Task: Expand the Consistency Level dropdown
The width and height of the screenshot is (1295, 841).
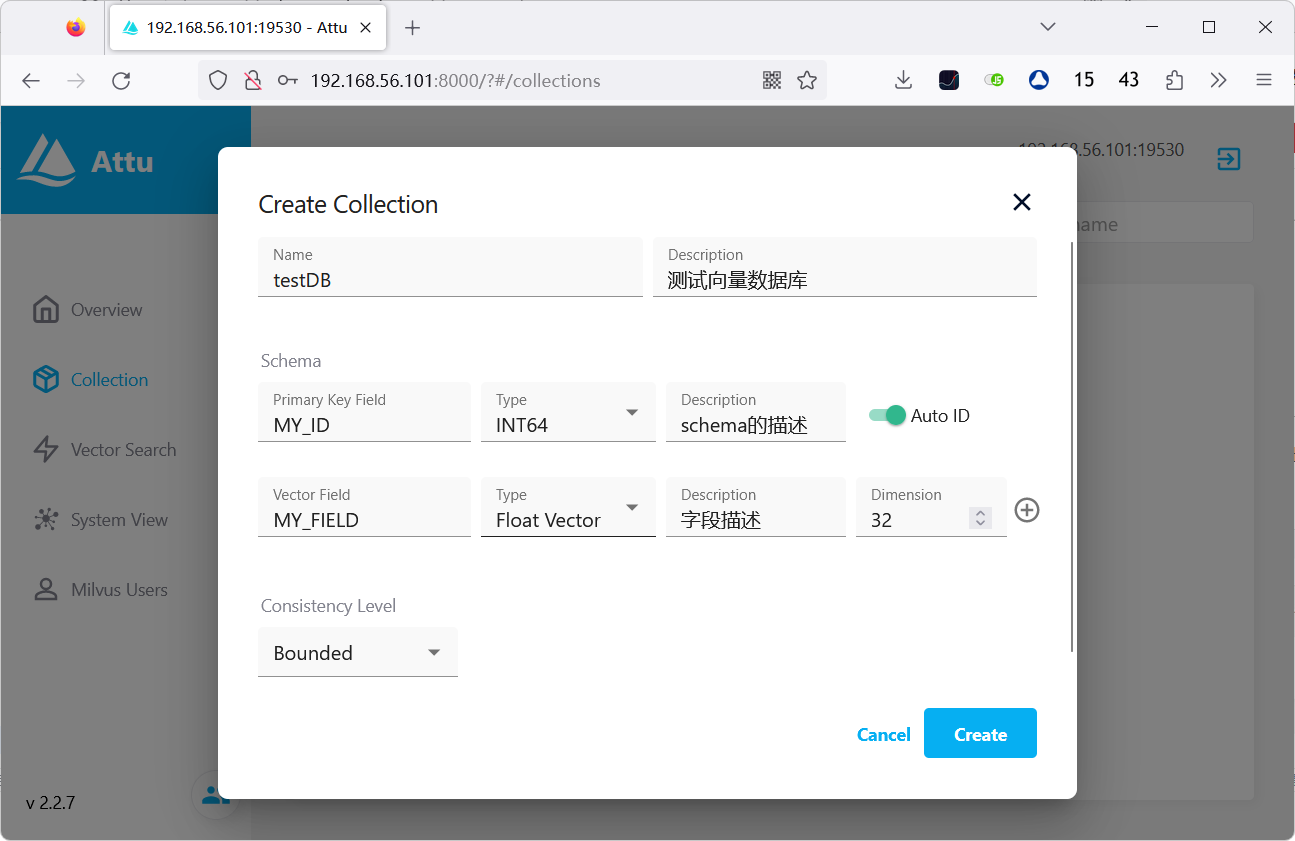Action: (x=358, y=652)
